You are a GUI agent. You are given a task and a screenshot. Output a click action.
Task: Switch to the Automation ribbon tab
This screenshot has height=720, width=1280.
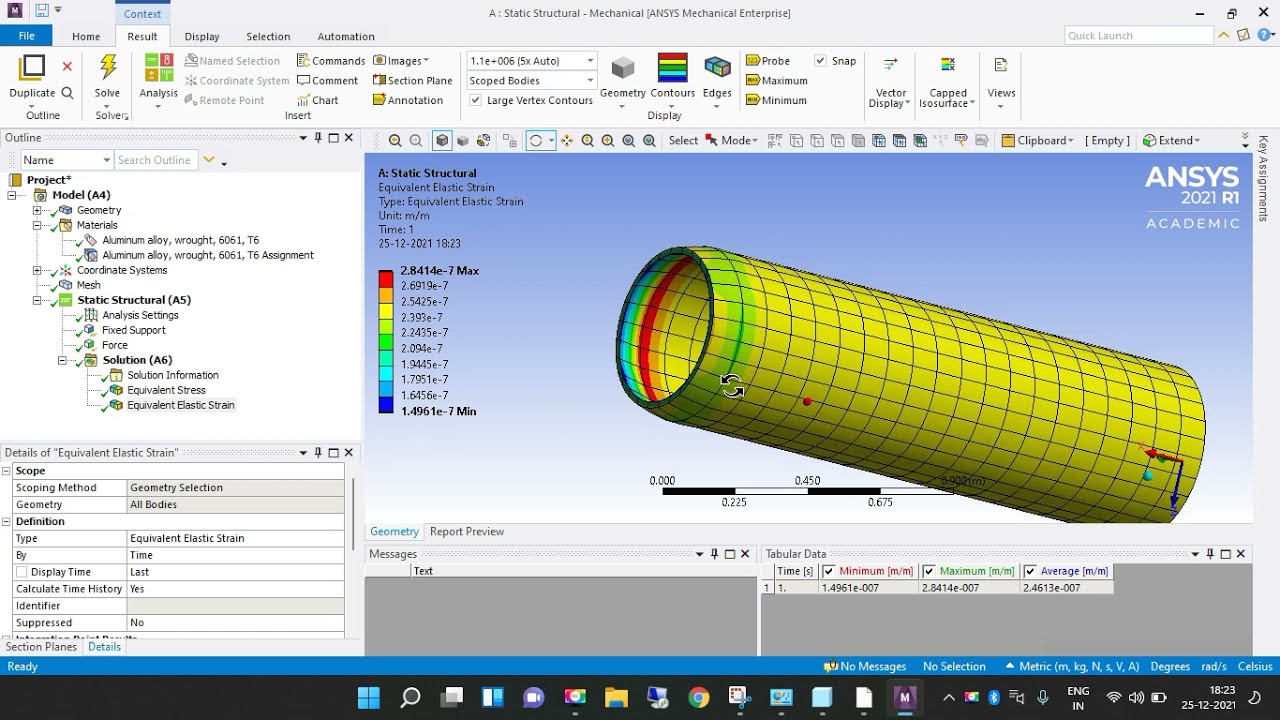pyautogui.click(x=346, y=37)
